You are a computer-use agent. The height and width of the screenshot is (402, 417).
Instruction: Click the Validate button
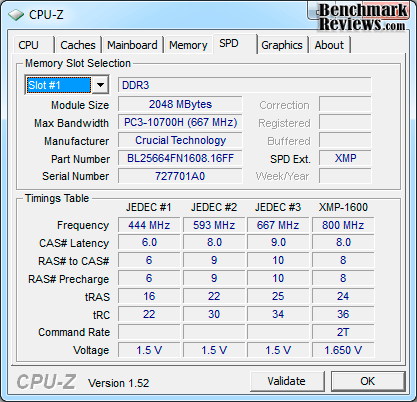[x=287, y=381]
